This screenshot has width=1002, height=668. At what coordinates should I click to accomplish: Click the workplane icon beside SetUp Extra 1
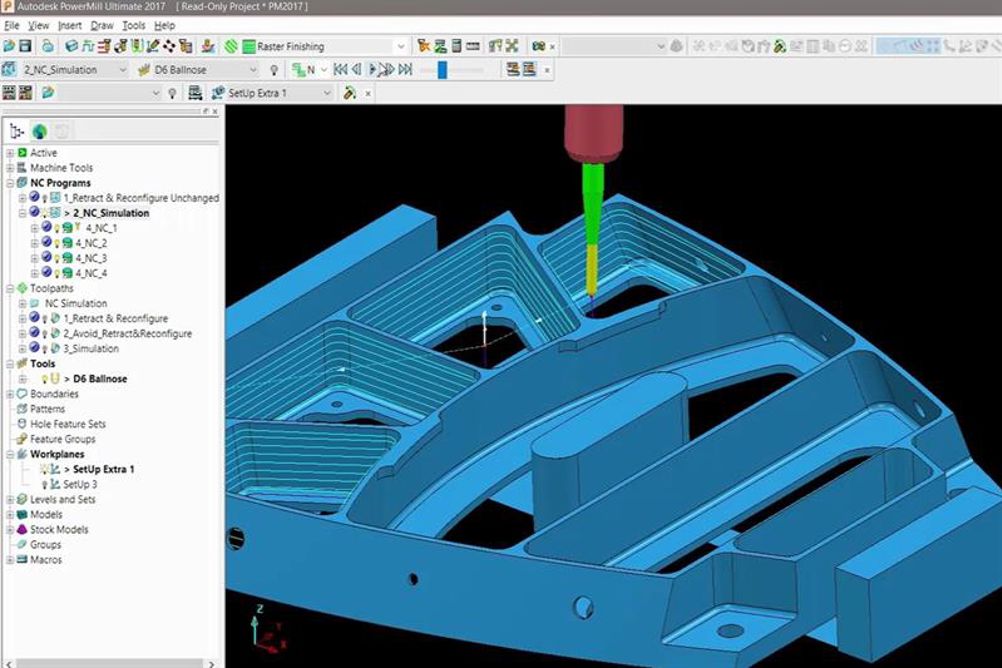point(219,93)
